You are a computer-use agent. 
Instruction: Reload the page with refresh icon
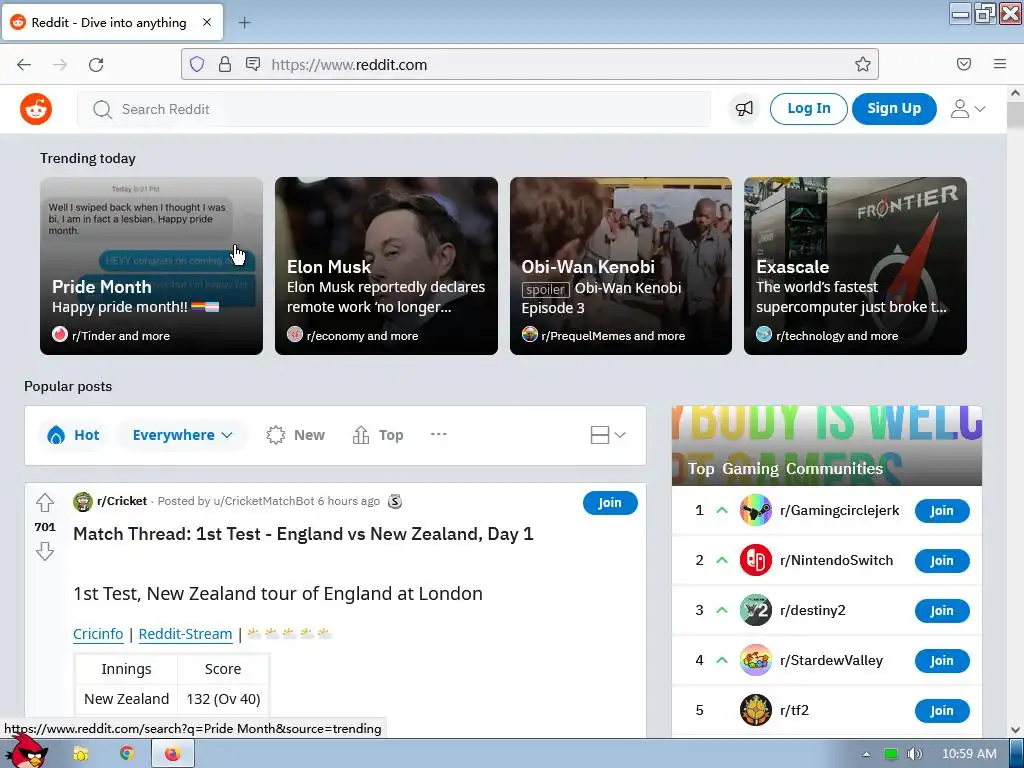click(96, 64)
